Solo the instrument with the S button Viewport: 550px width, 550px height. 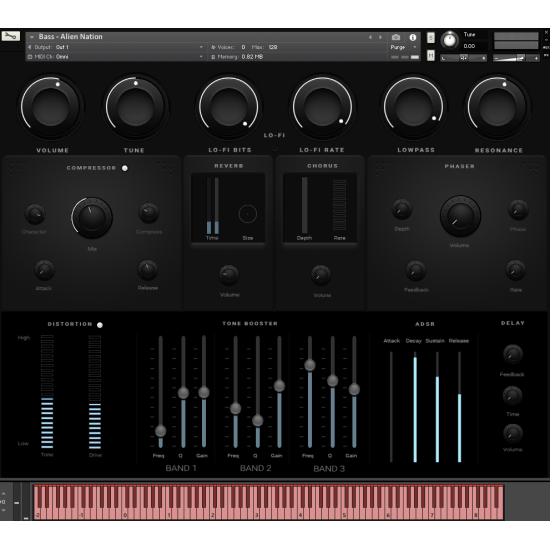(x=431, y=38)
